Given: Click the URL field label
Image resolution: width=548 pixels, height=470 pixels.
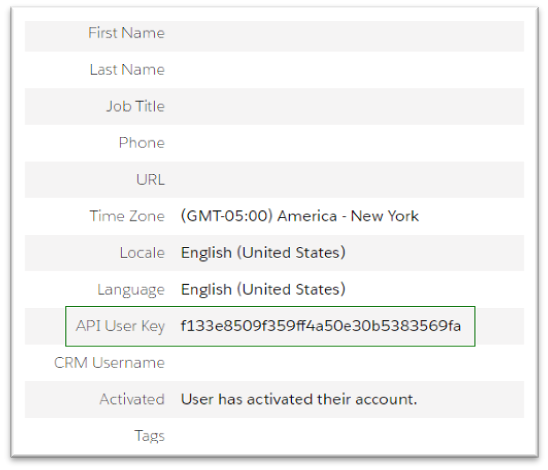Looking at the screenshot, I should [x=150, y=180].
